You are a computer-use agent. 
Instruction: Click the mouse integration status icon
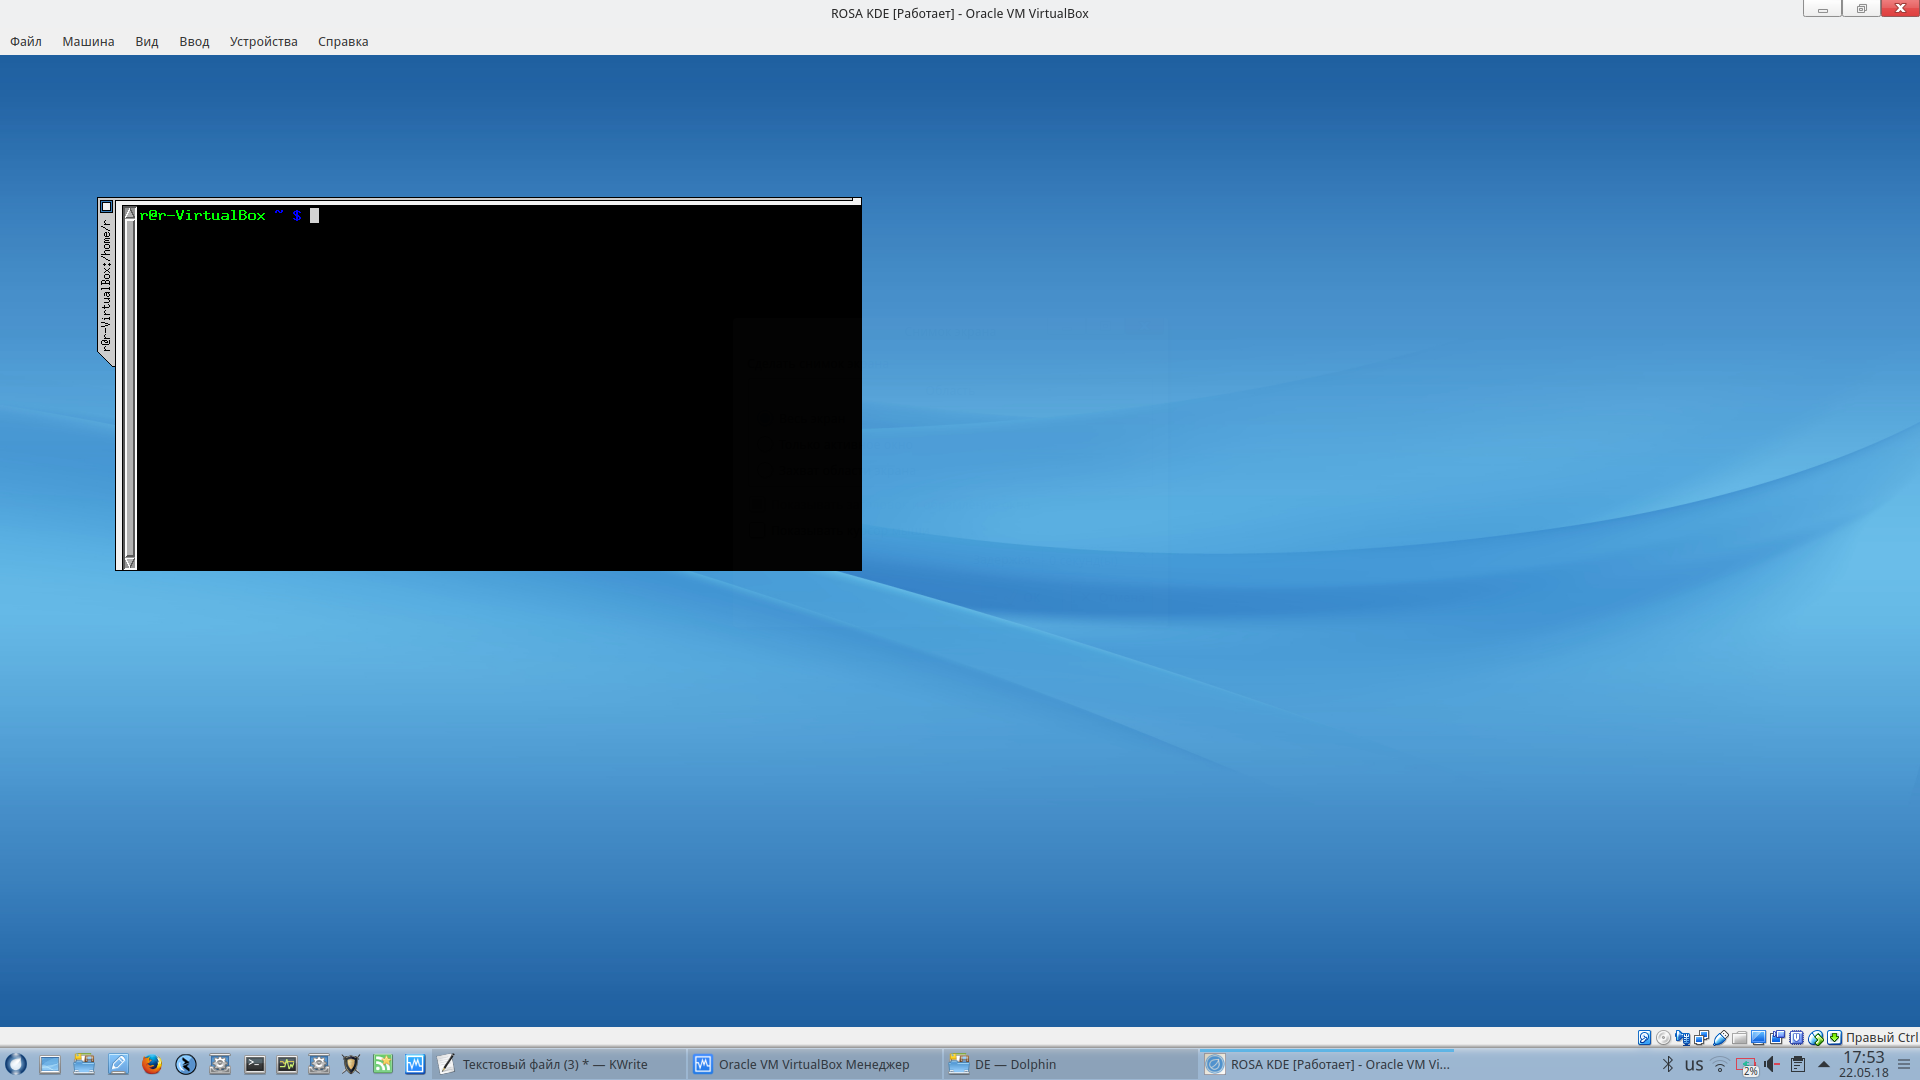1815,1037
